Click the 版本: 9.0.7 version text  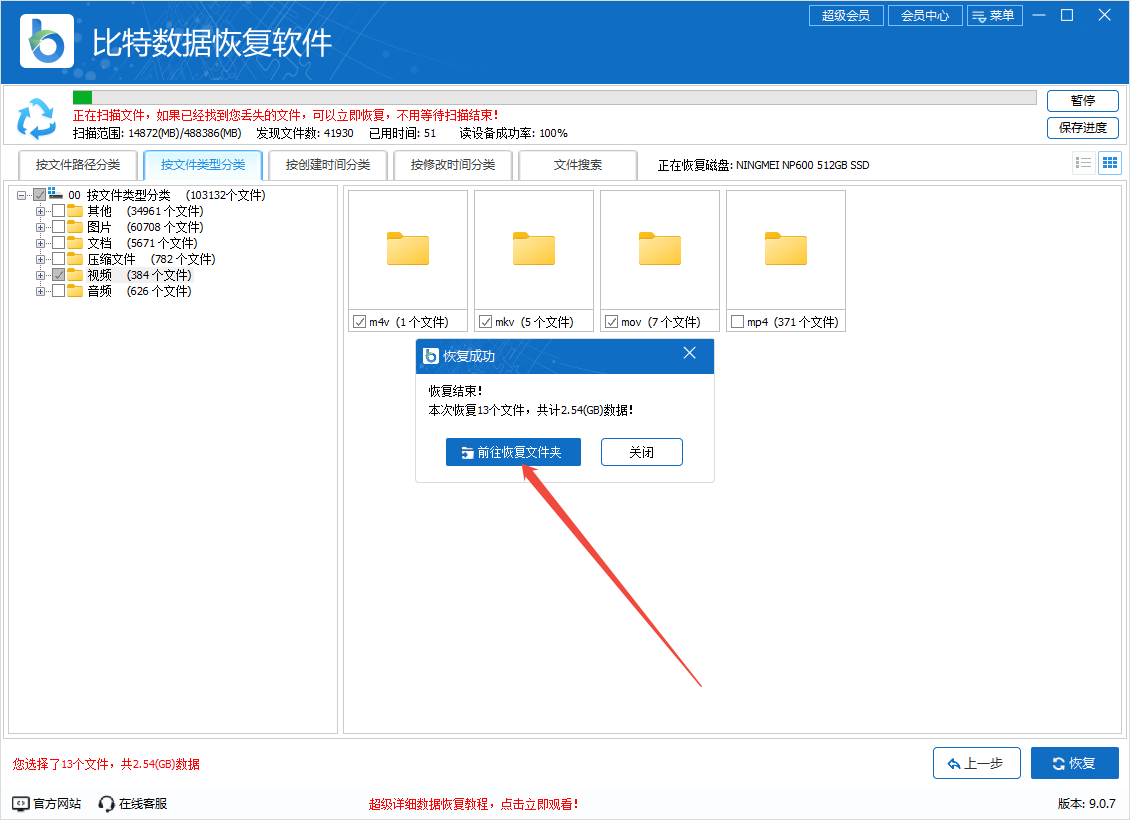click(1086, 803)
